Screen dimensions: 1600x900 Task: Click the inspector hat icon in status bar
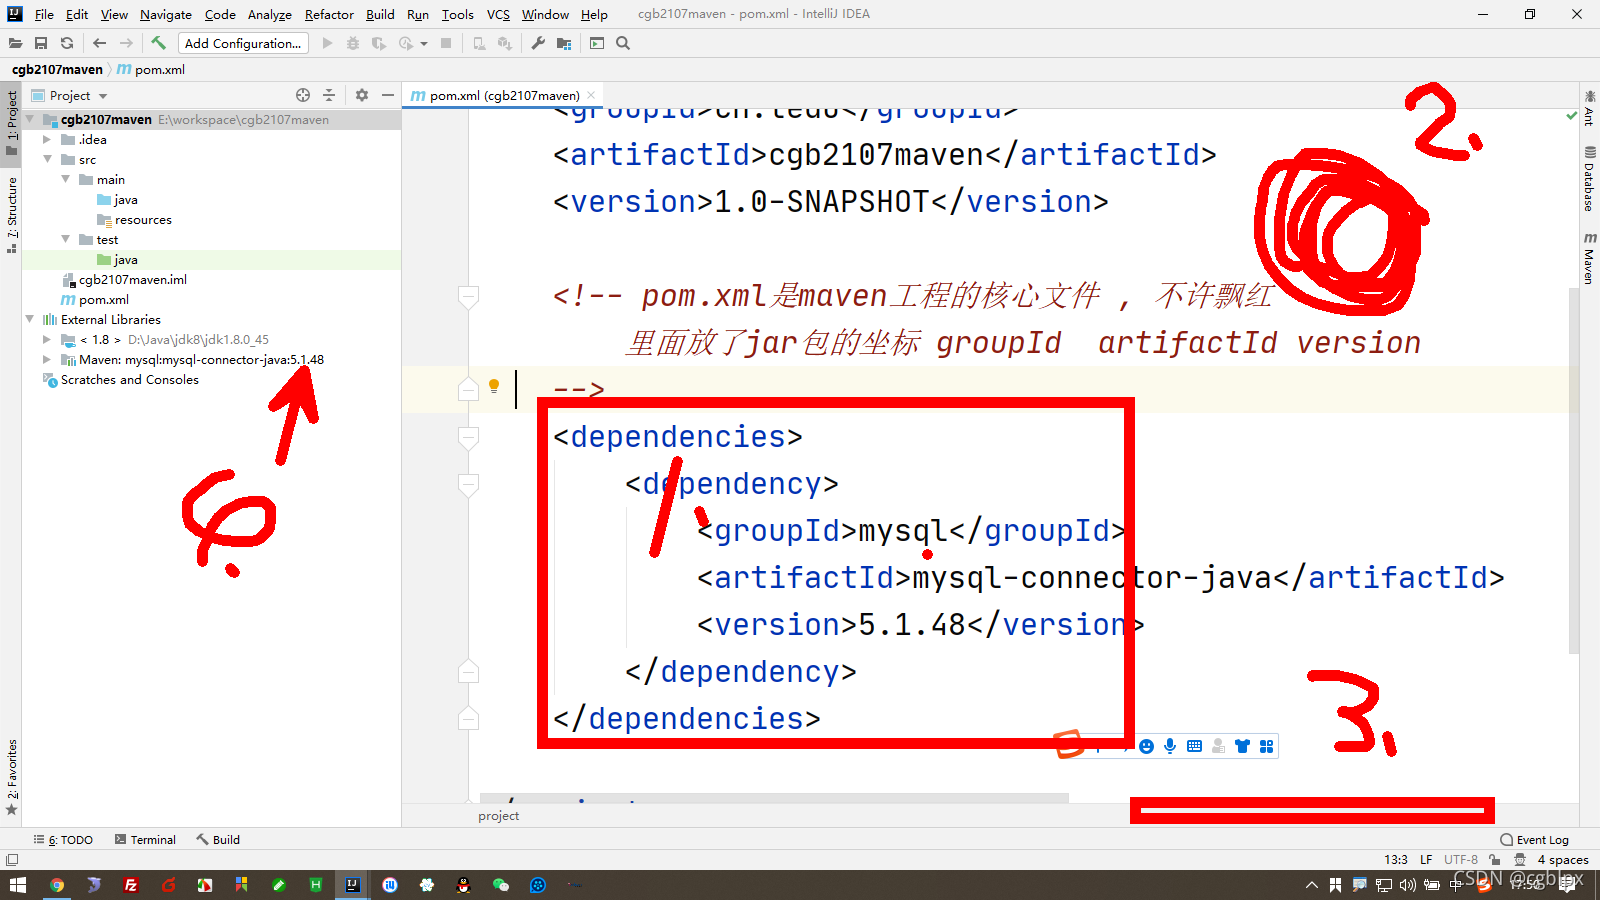coord(1520,859)
